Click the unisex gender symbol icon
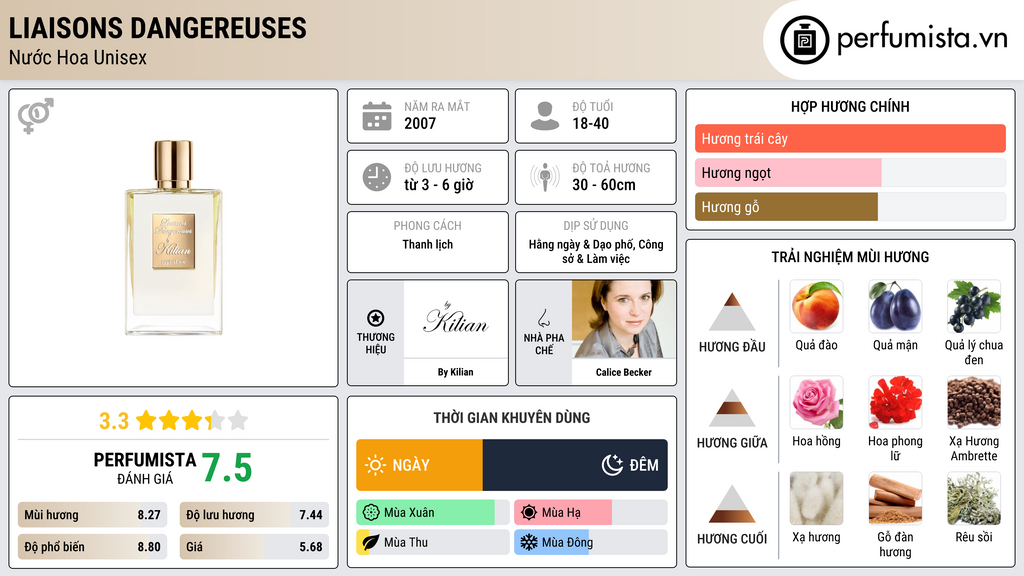The height and width of the screenshot is (576, 1024). coord(35,115)
